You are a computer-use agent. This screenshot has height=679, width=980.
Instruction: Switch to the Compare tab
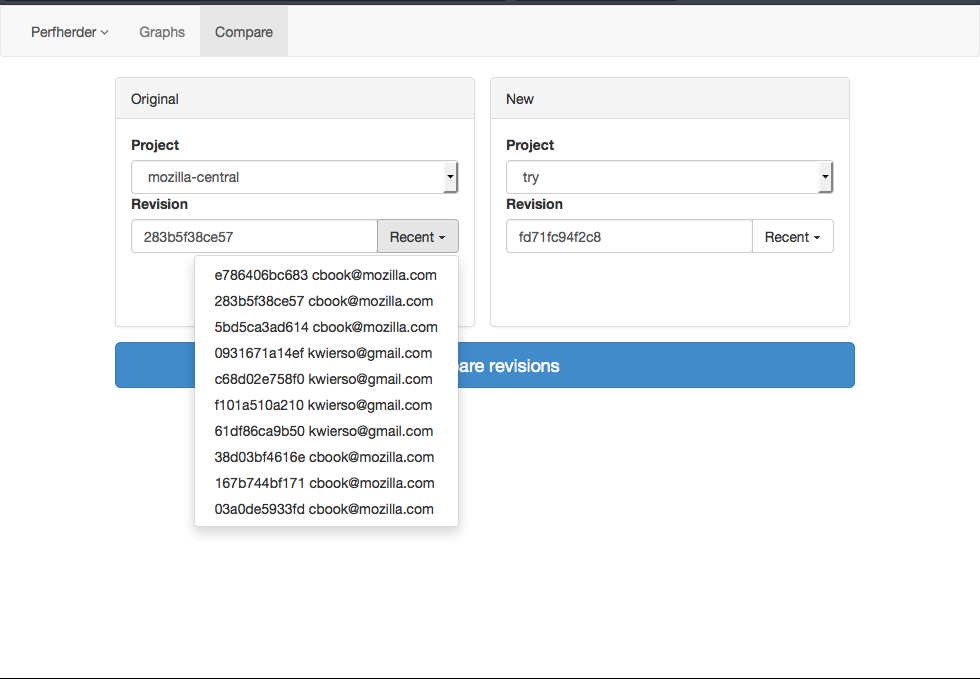[x=244, y=32]
